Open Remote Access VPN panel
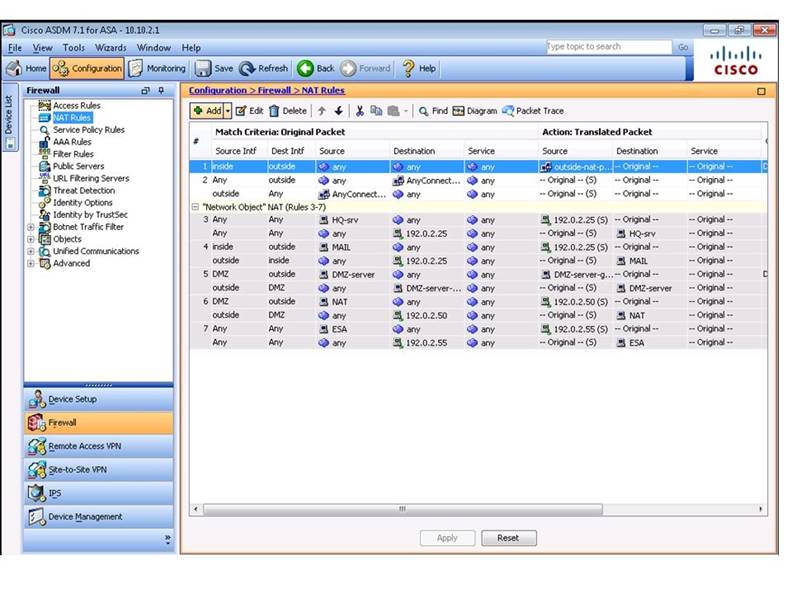Viewport: 792px width, 594px height. click(98, 447)
